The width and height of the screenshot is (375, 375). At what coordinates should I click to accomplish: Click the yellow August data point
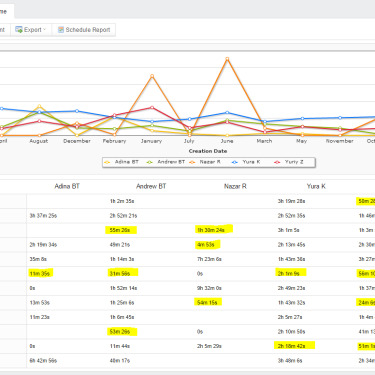39,106
